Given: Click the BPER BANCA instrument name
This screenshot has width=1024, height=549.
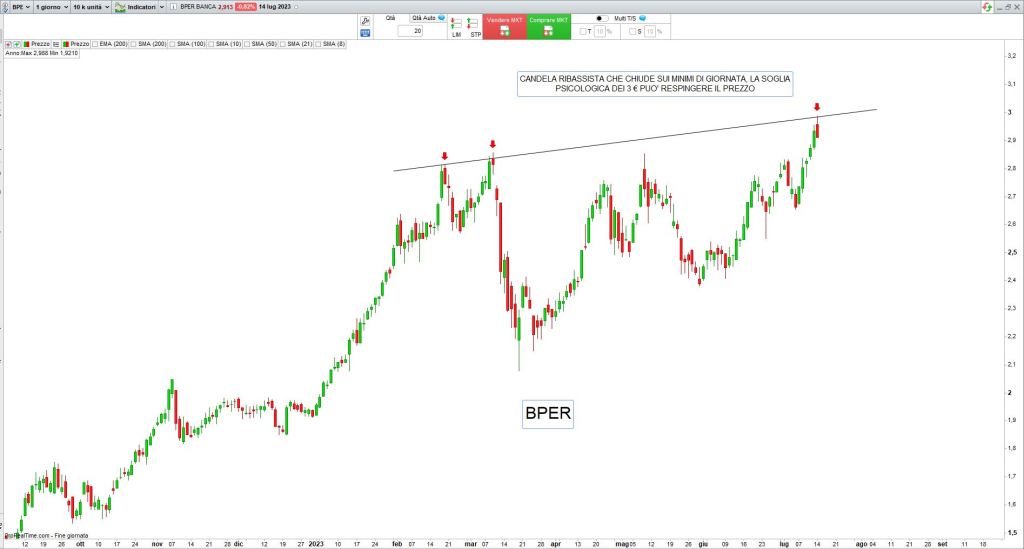Looking at the screenshot, I should [198, 7].
